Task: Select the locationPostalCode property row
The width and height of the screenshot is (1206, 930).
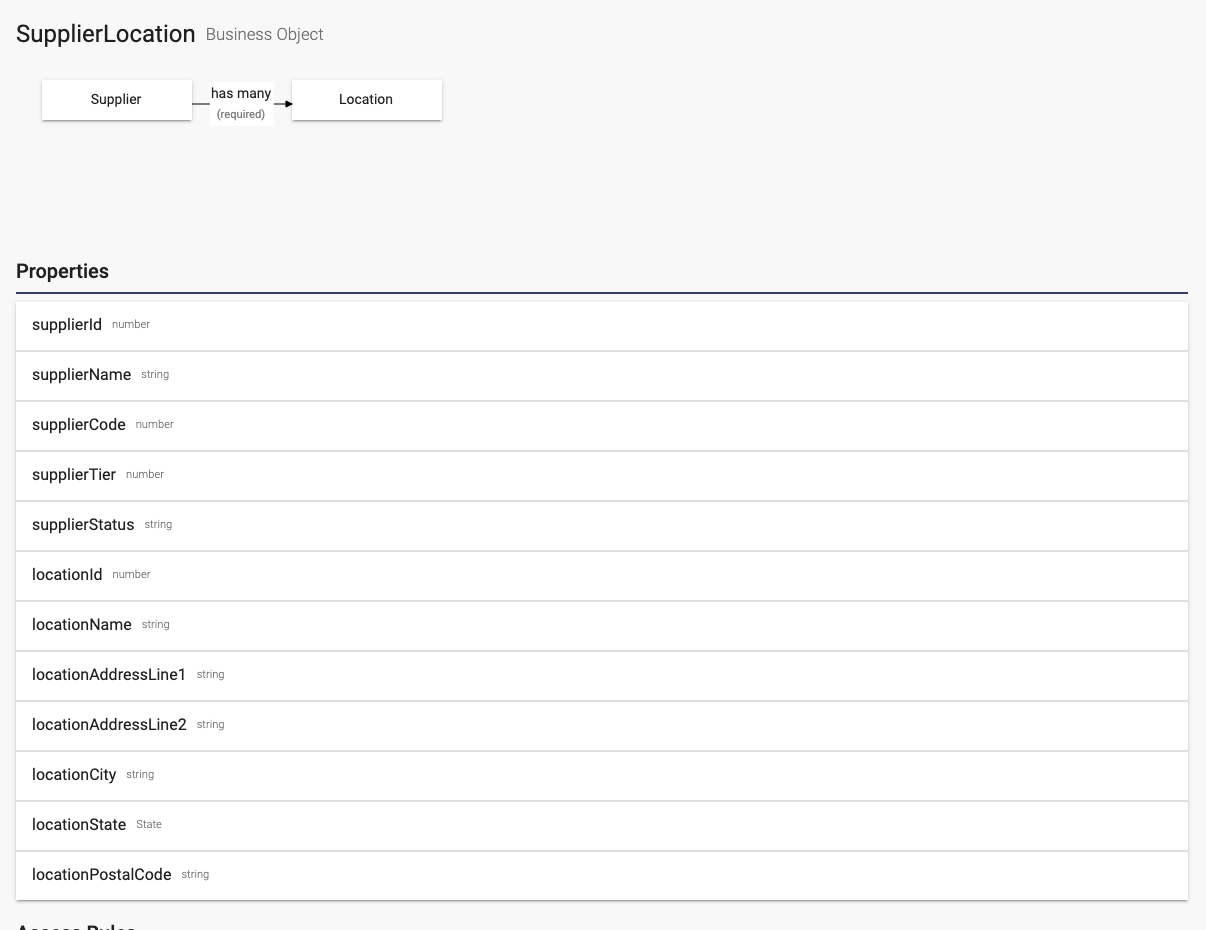Action: point(602,876)
